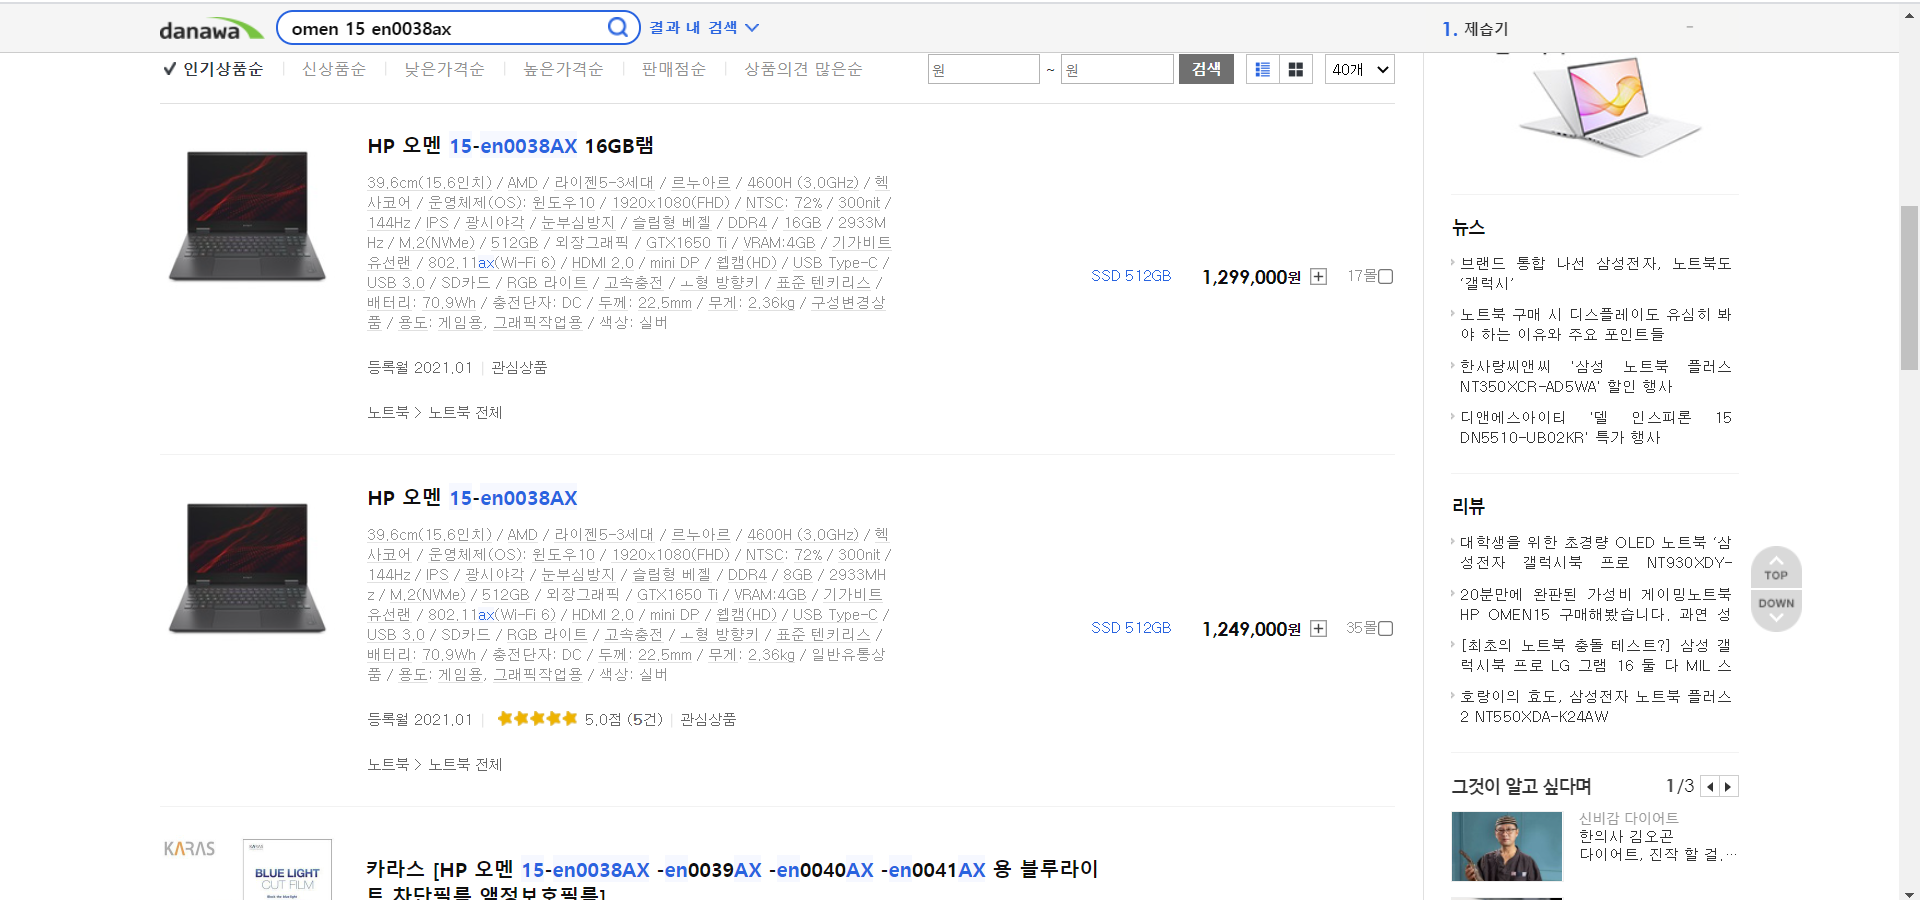Click the danawa logo

pos(211,29)
